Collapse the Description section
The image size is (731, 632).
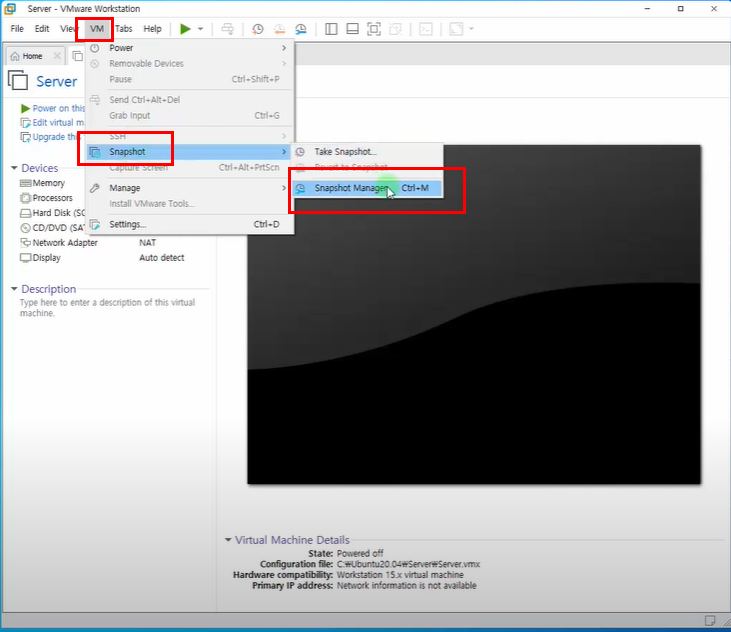point(14,289)
